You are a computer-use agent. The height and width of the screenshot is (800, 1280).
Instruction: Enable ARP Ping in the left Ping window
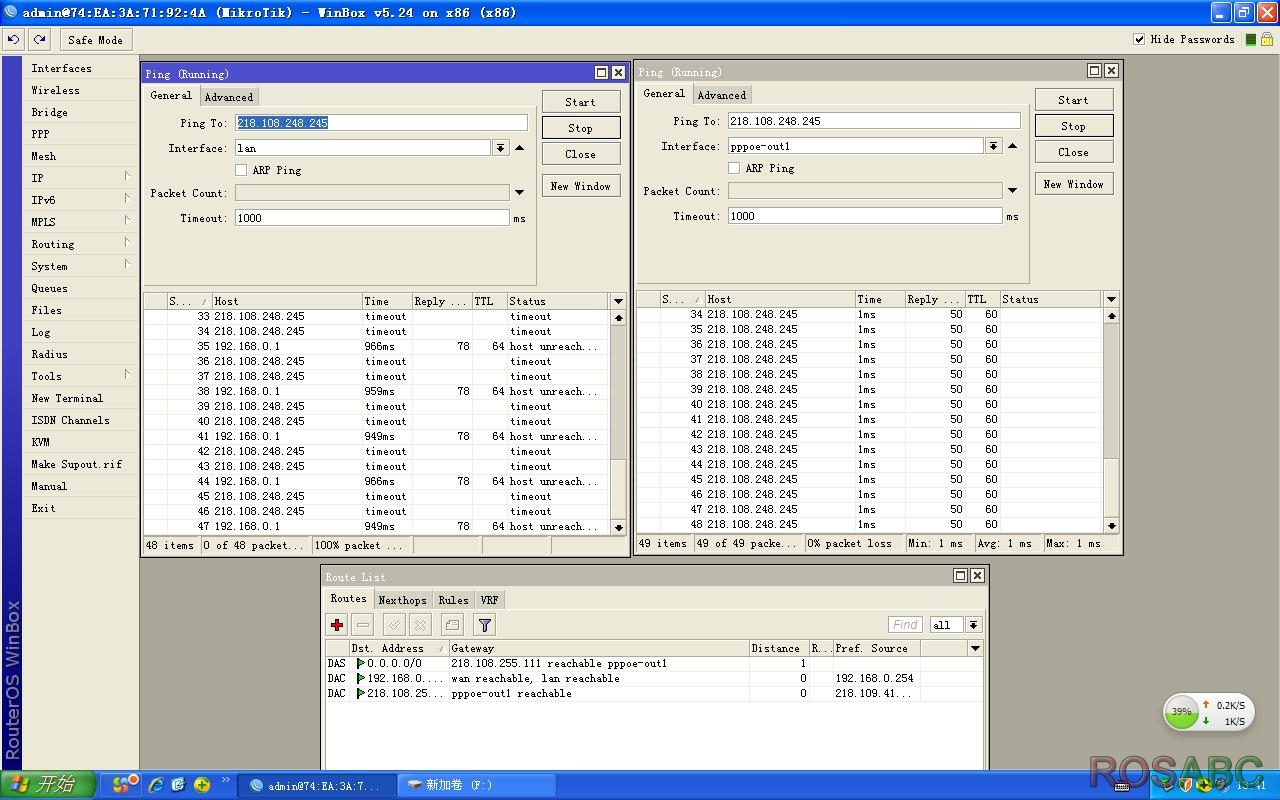point(241,170)
